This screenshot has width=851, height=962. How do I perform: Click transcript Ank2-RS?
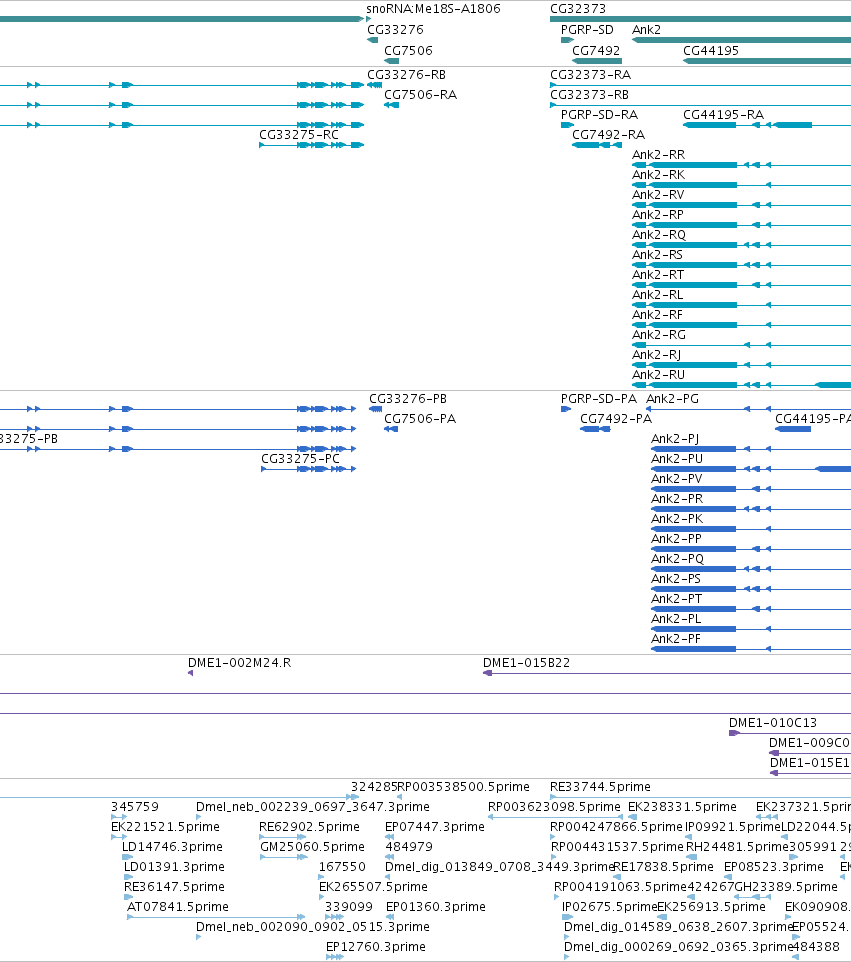[x=657, y=255]
